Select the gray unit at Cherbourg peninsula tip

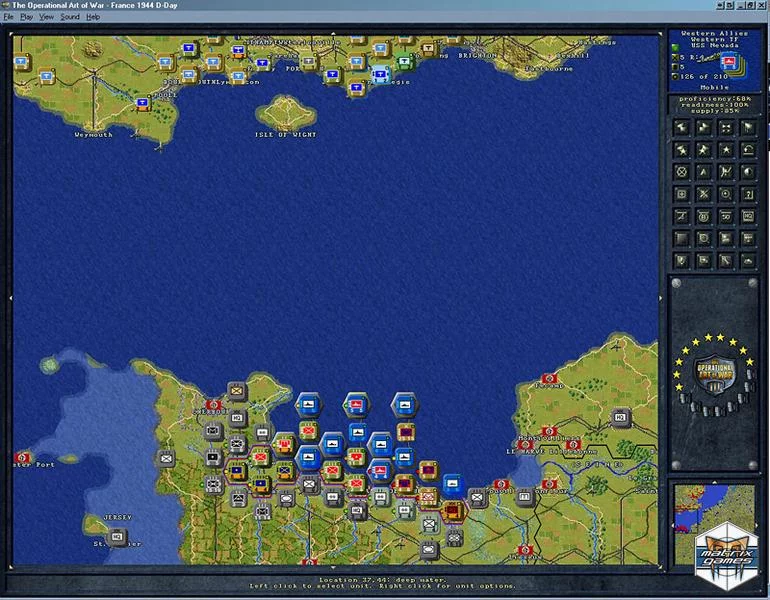tap(237, 391)
